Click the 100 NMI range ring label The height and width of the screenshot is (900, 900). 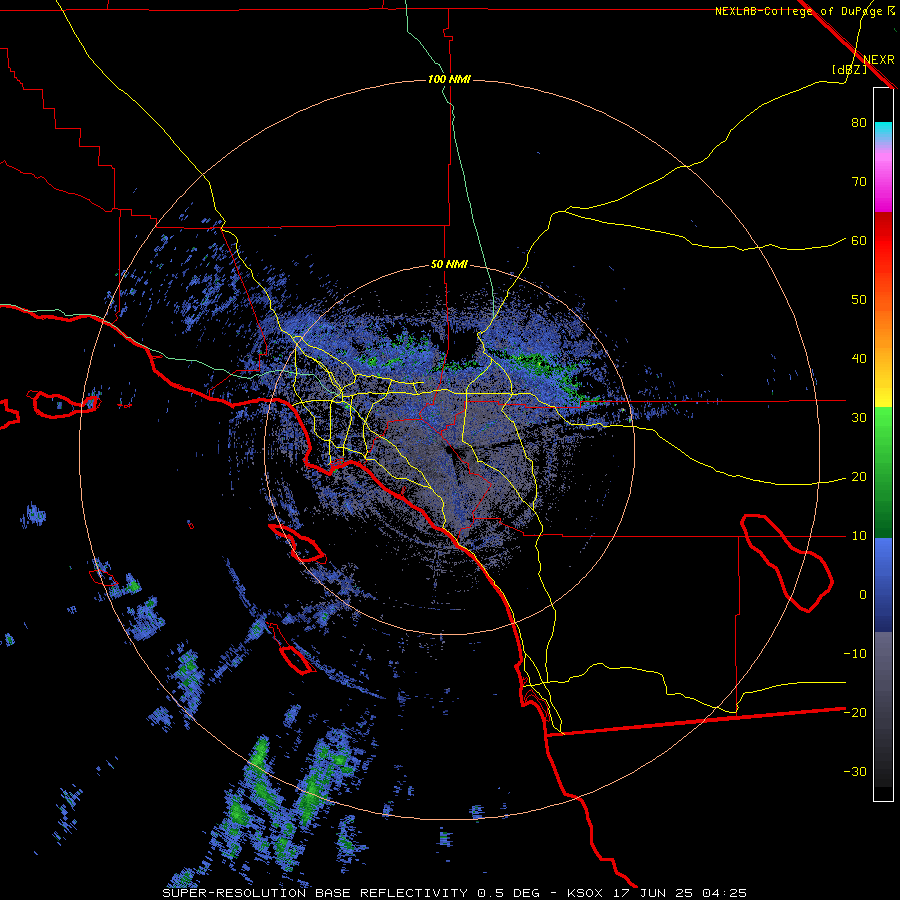[449, 79]
